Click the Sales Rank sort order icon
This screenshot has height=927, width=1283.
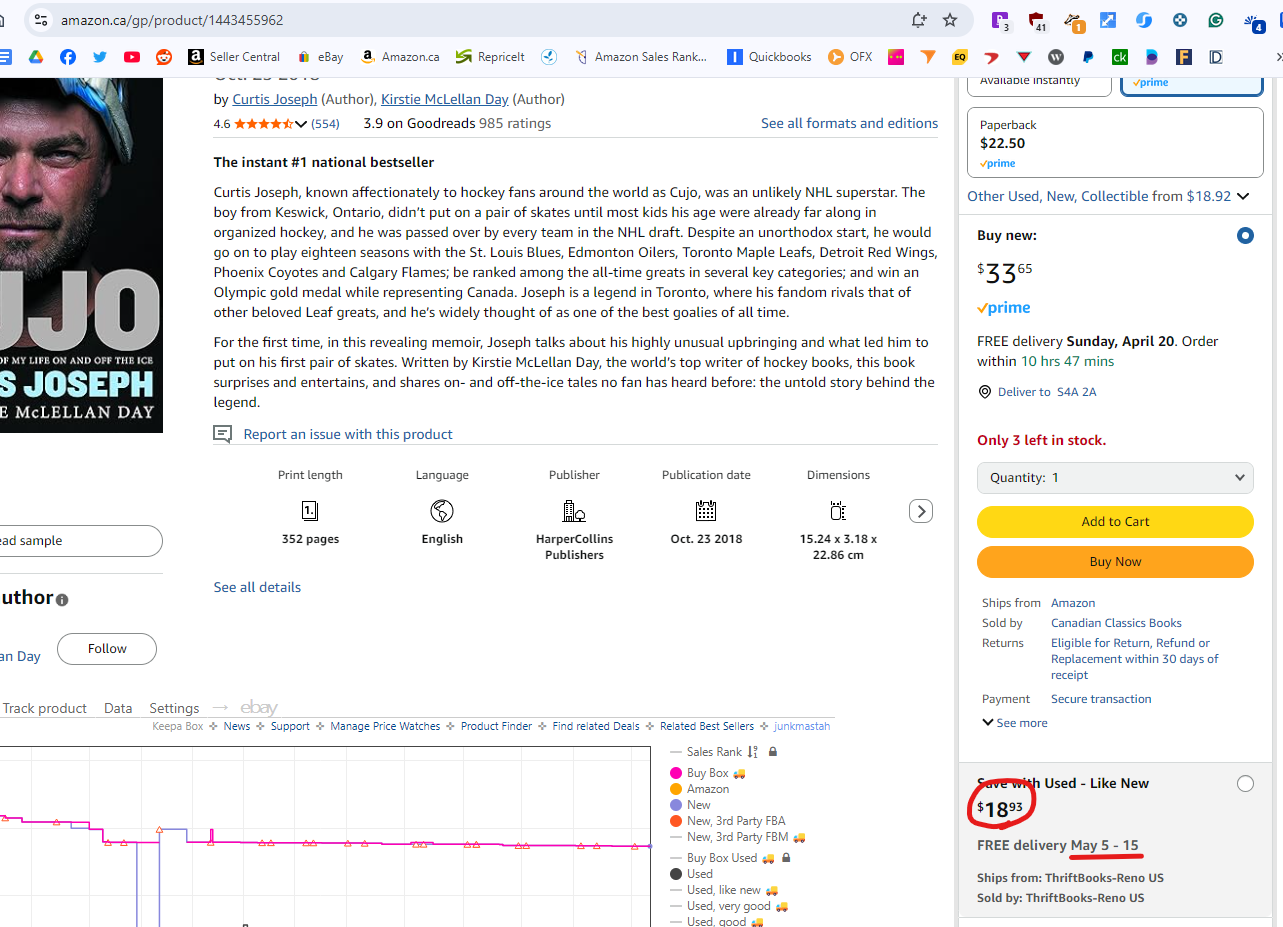point(753,752)
